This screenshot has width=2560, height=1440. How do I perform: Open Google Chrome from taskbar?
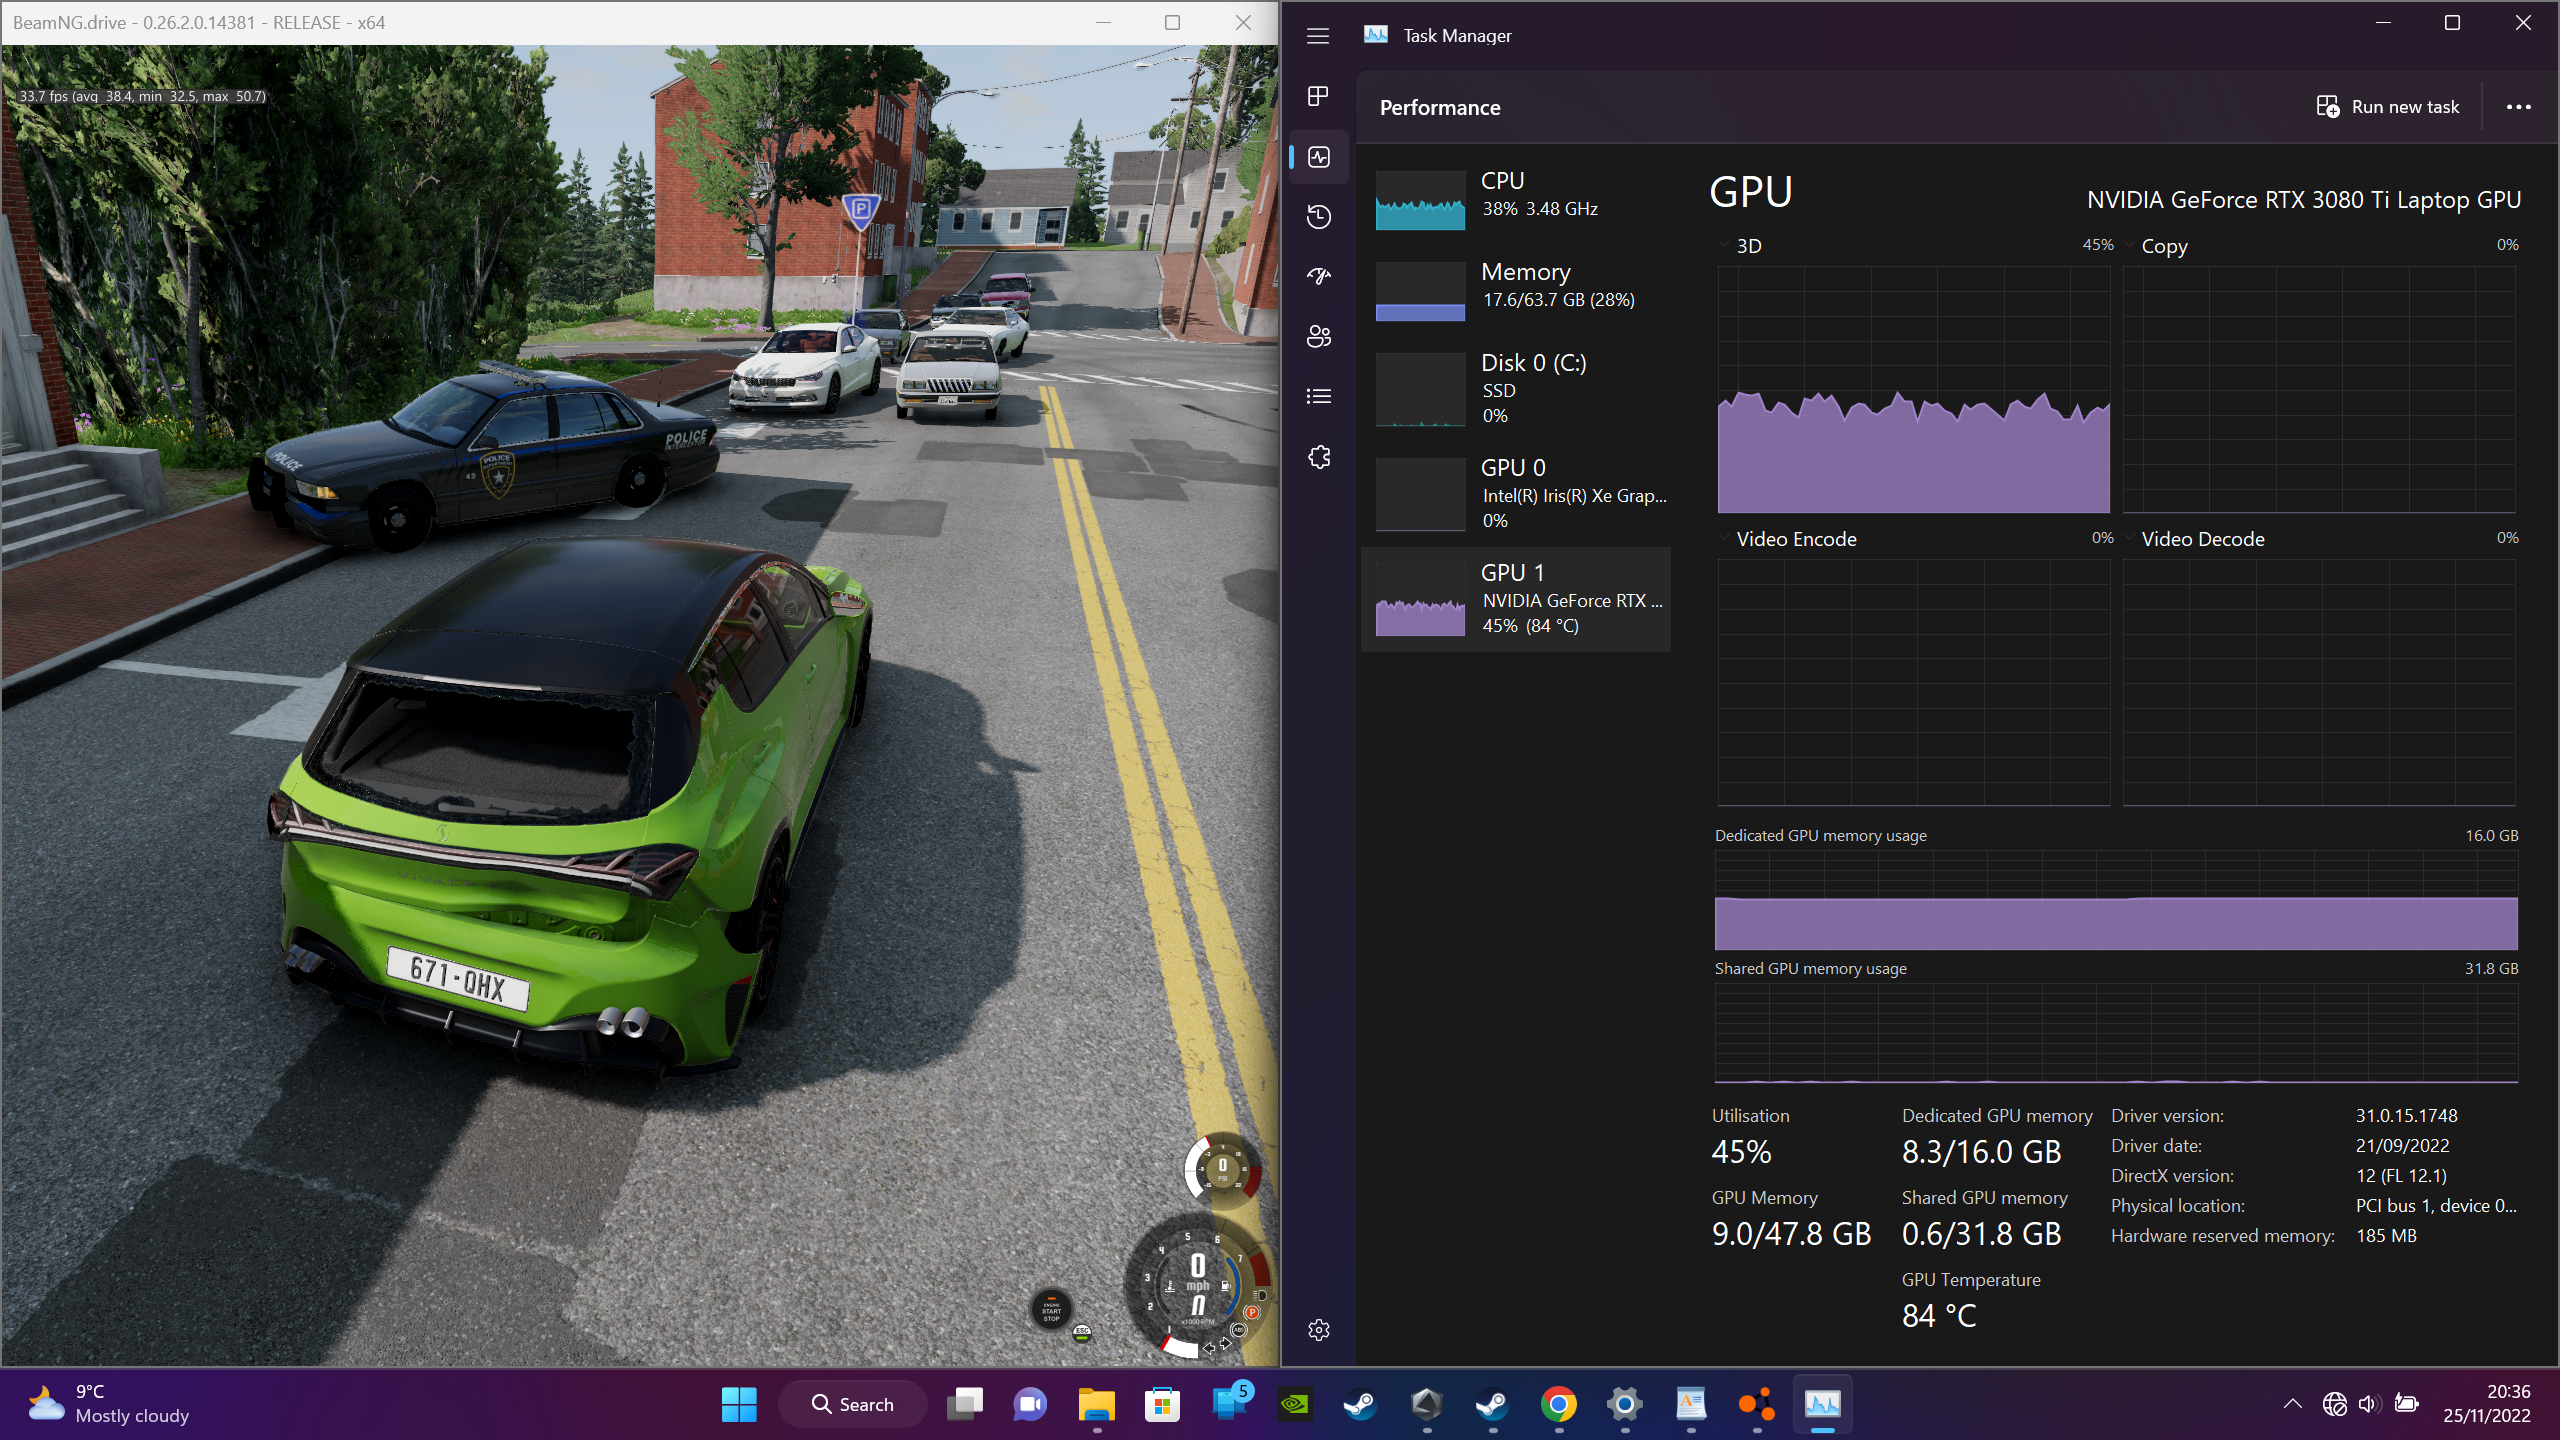(1558, 1404)
